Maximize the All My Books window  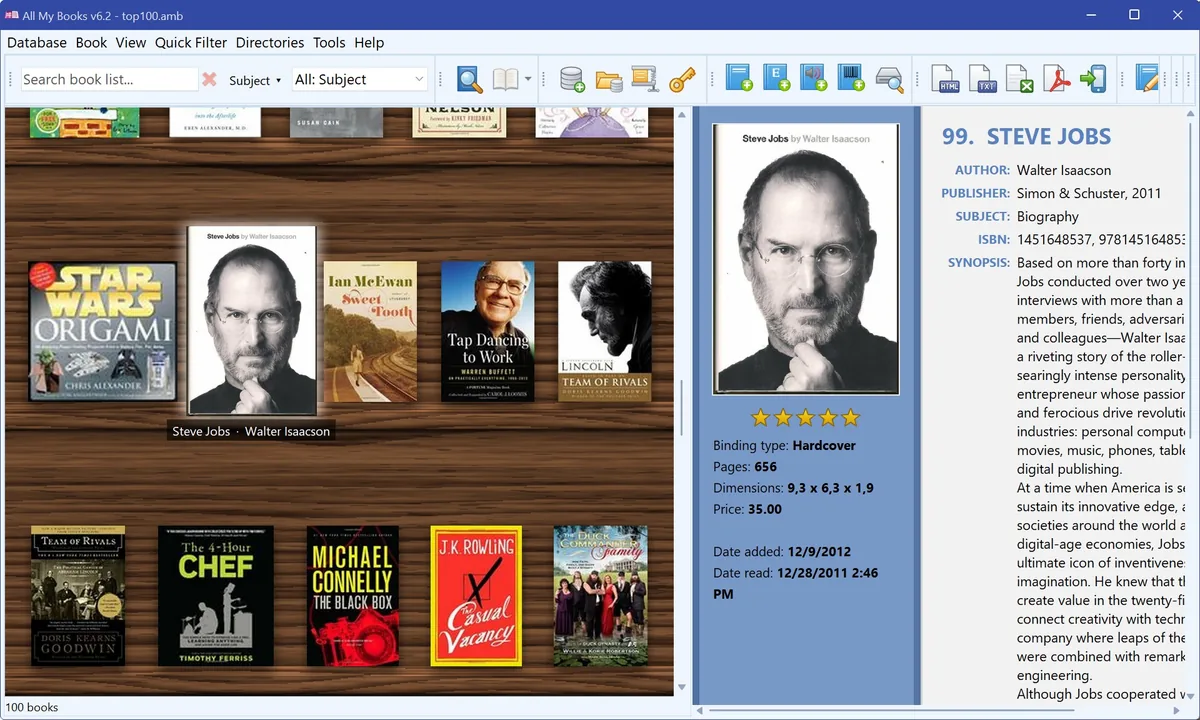pos(1134,14)
